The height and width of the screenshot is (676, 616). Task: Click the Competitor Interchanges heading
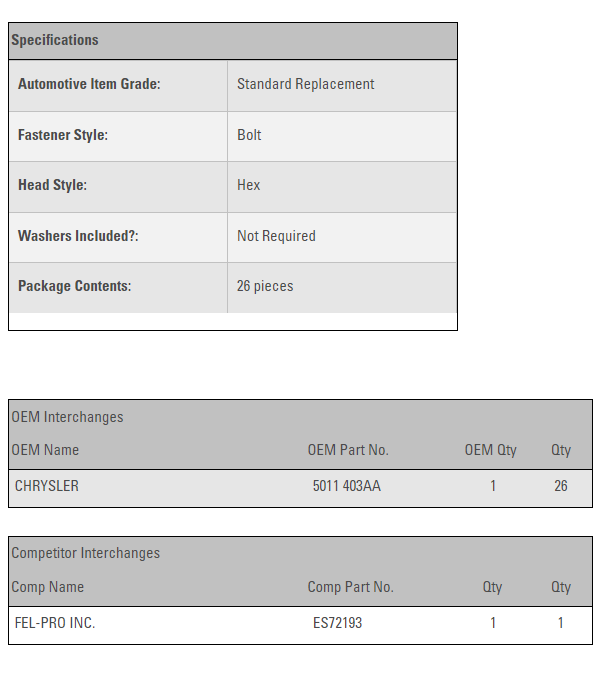85,553
